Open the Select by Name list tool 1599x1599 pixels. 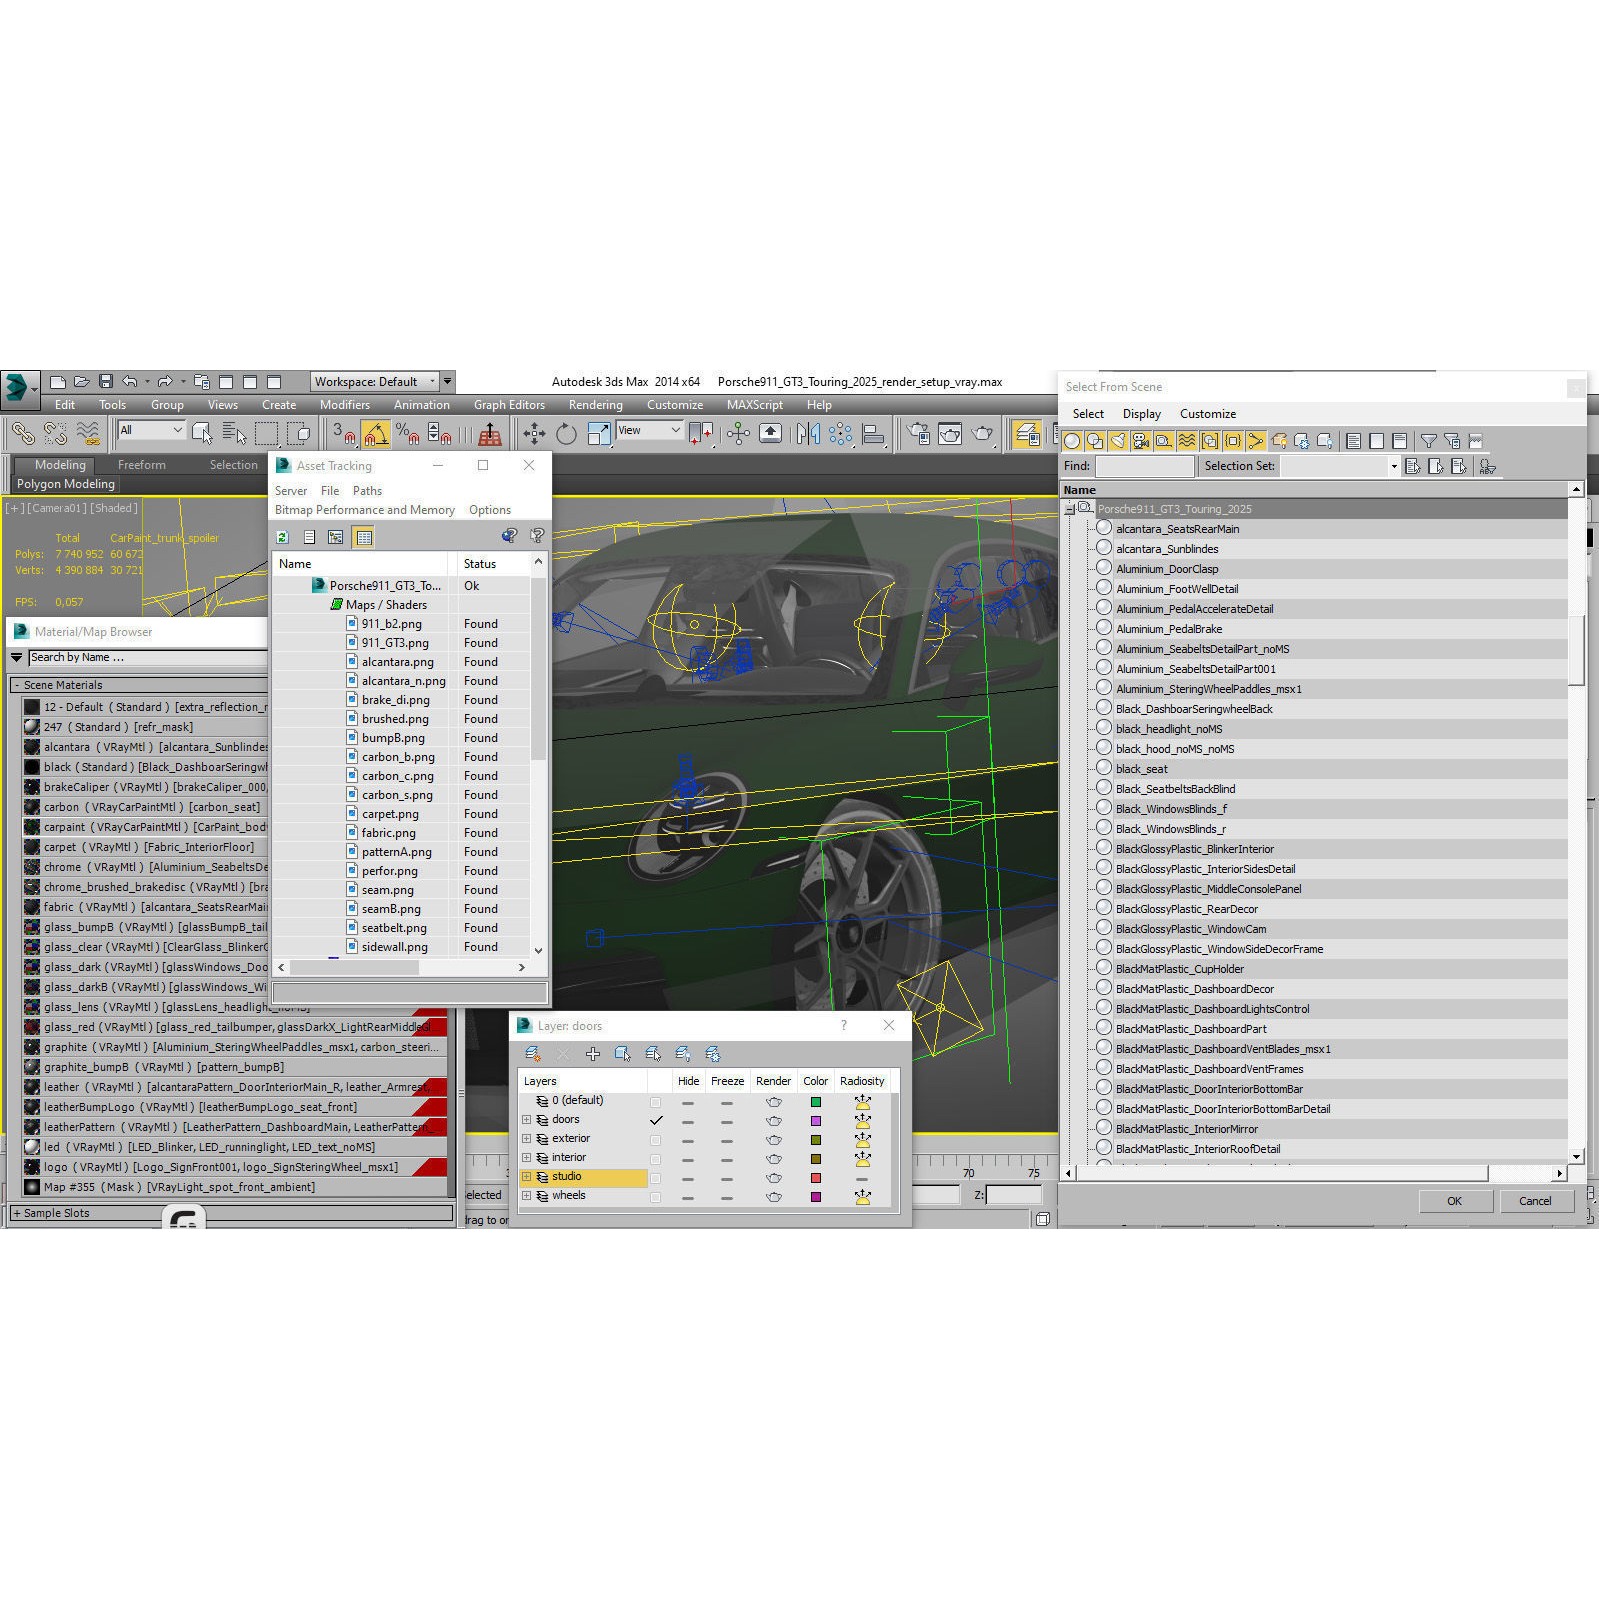pyautogui.click(x=234, y=433)
